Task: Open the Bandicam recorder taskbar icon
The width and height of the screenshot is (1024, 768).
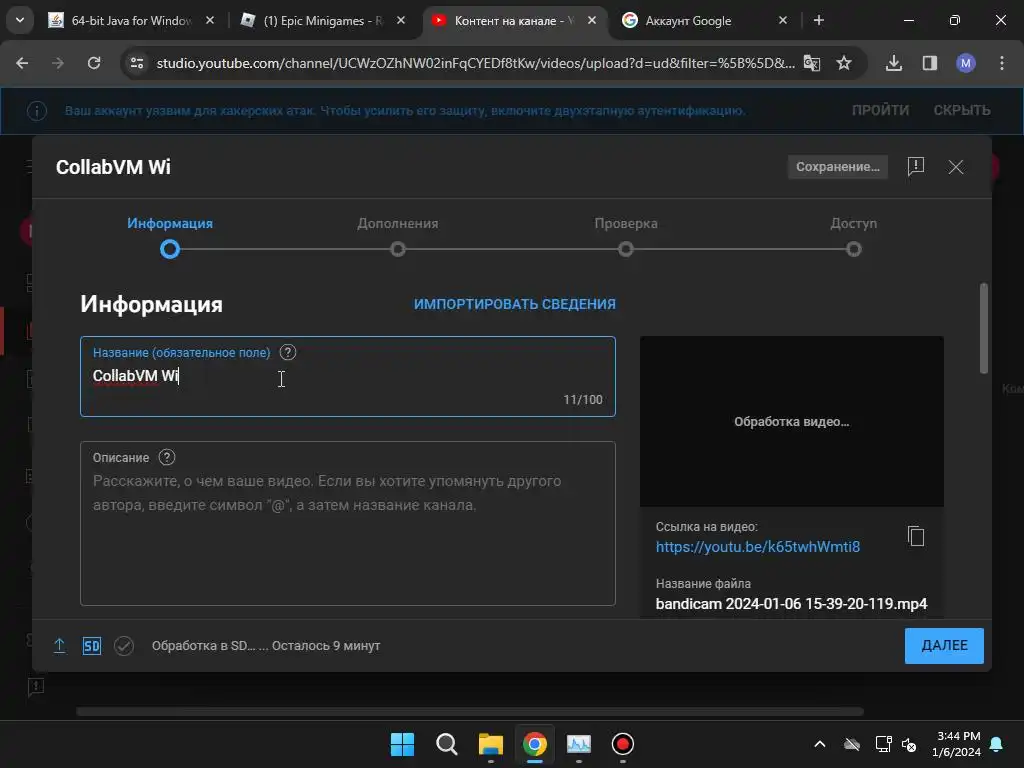Action: 623,744
